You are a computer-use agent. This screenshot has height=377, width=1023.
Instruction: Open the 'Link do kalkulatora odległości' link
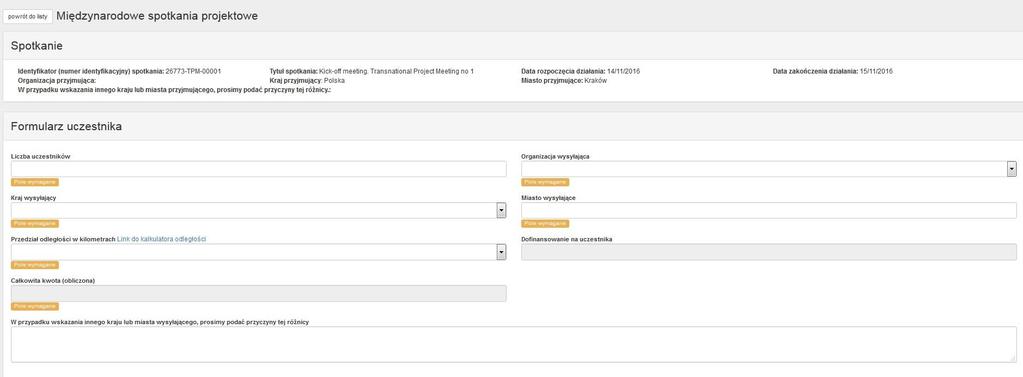point(162,239)
